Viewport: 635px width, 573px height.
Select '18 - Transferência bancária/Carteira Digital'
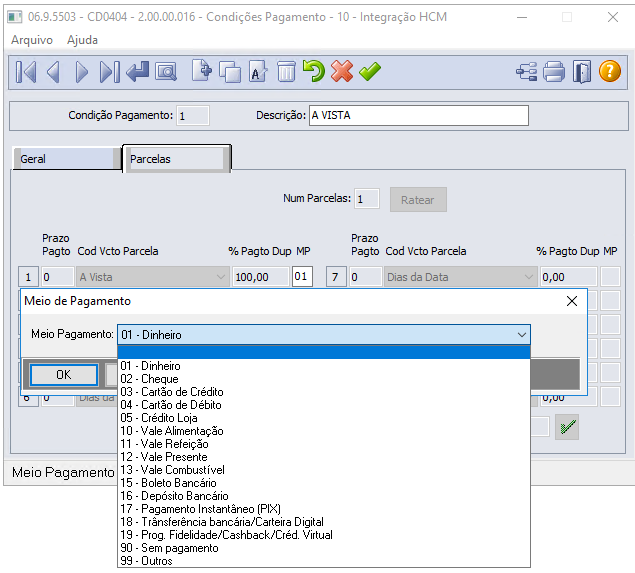click(x=324, y=522)
